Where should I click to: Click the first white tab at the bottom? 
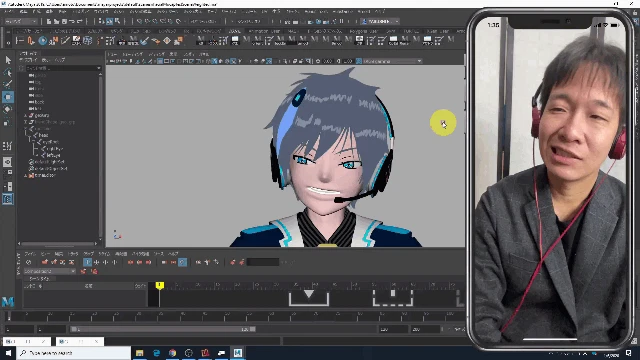27,341
